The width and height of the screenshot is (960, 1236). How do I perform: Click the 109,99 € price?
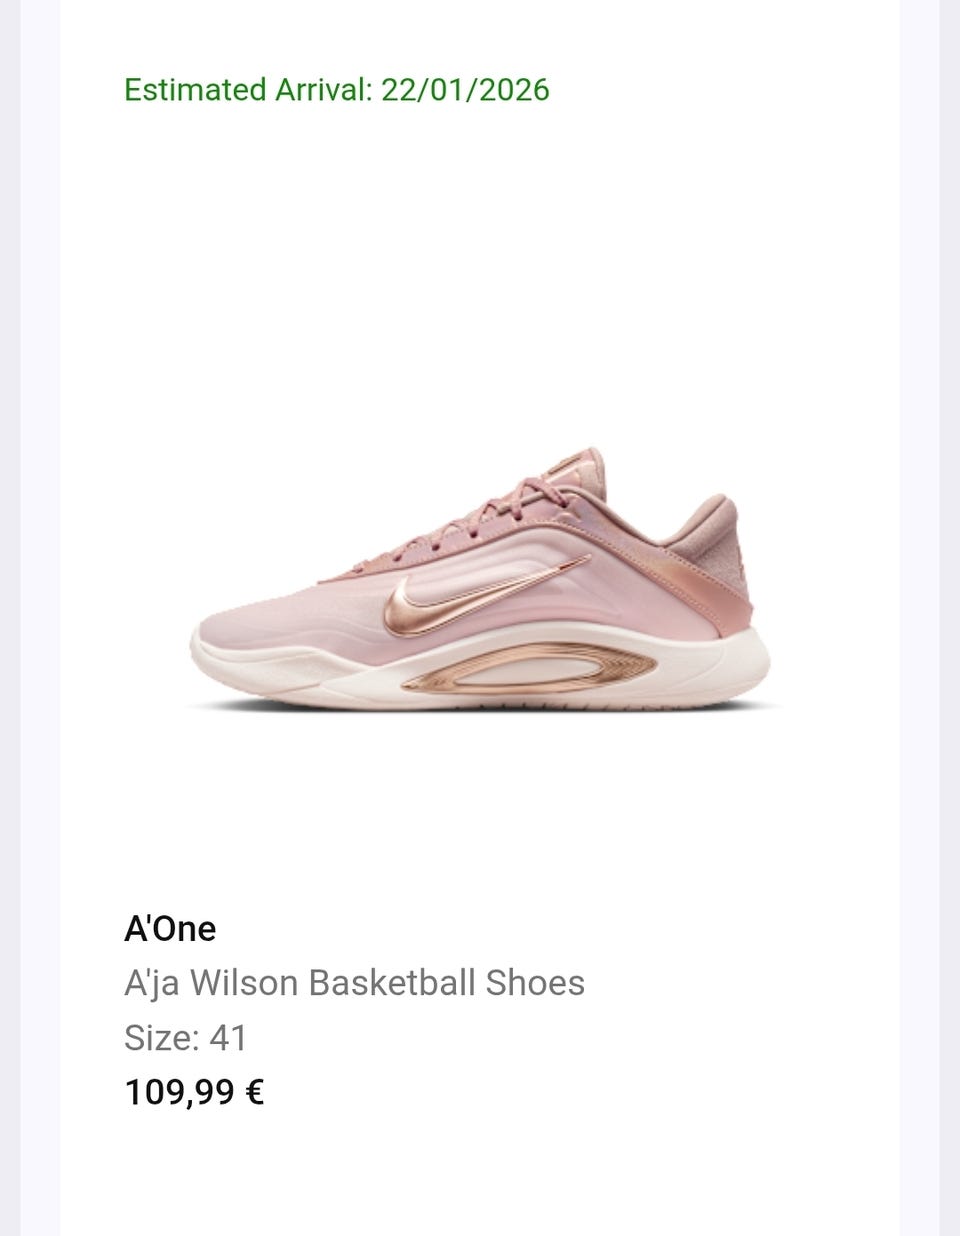pyautogui.click(x=194, y=1092)
